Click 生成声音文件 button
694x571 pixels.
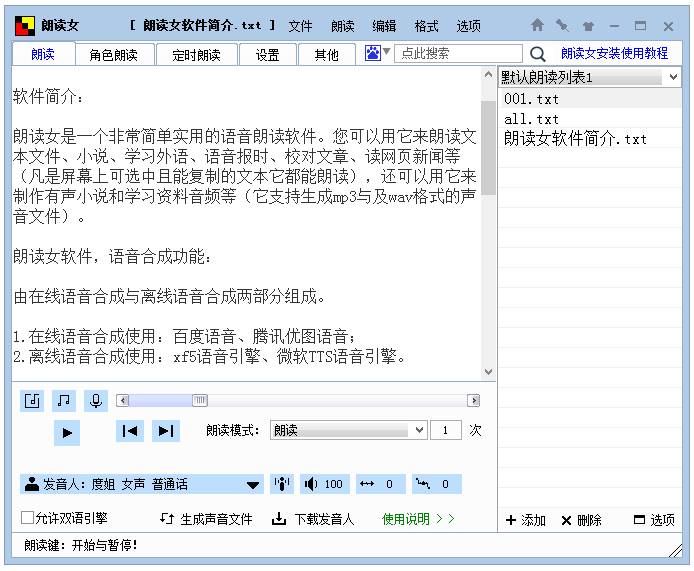(207, 519)
